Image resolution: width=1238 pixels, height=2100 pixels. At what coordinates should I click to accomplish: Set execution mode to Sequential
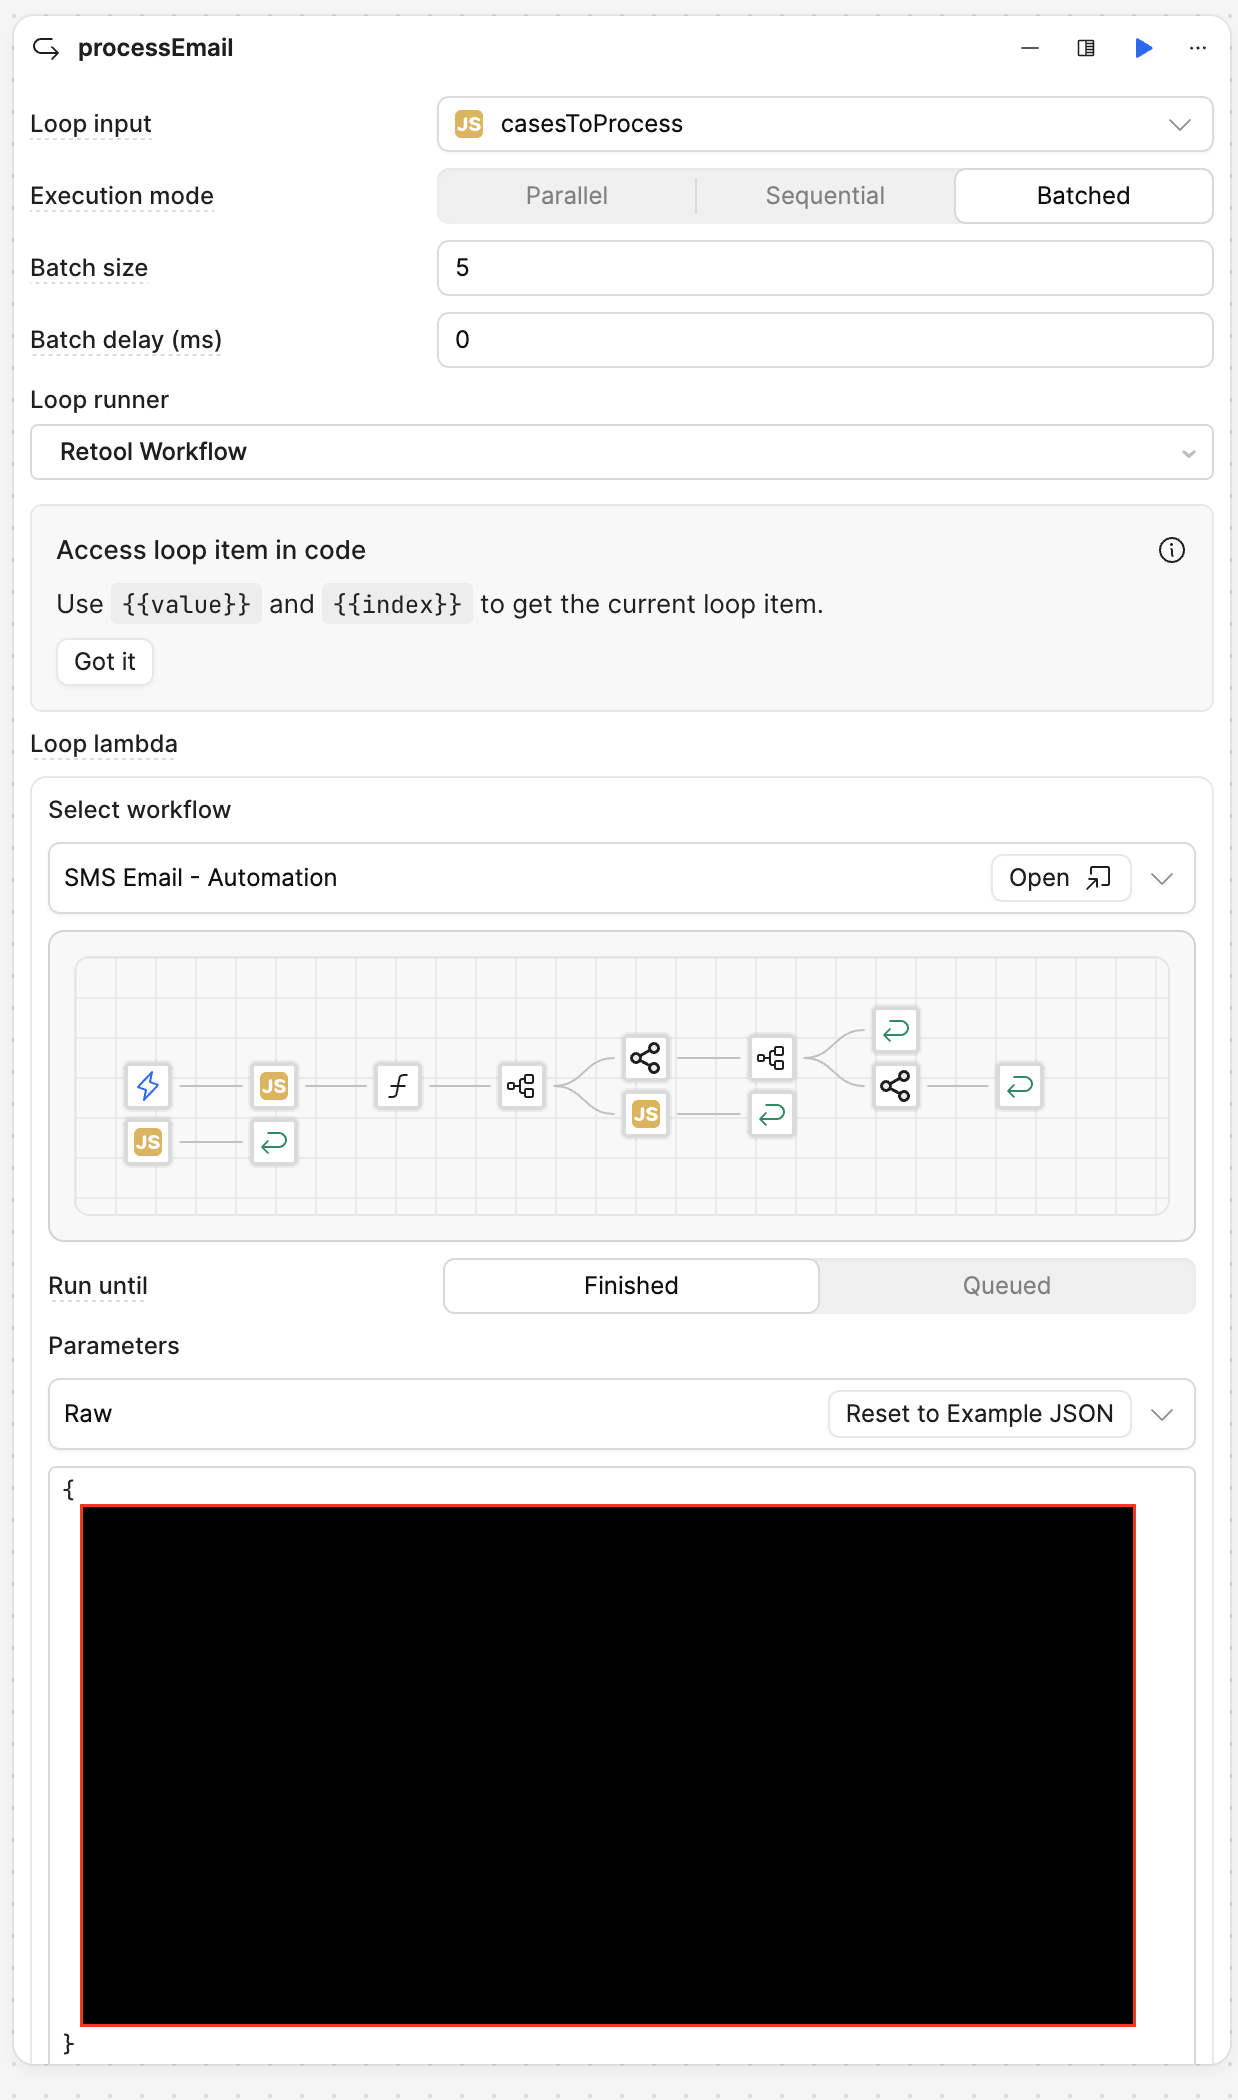pos(825,196)
